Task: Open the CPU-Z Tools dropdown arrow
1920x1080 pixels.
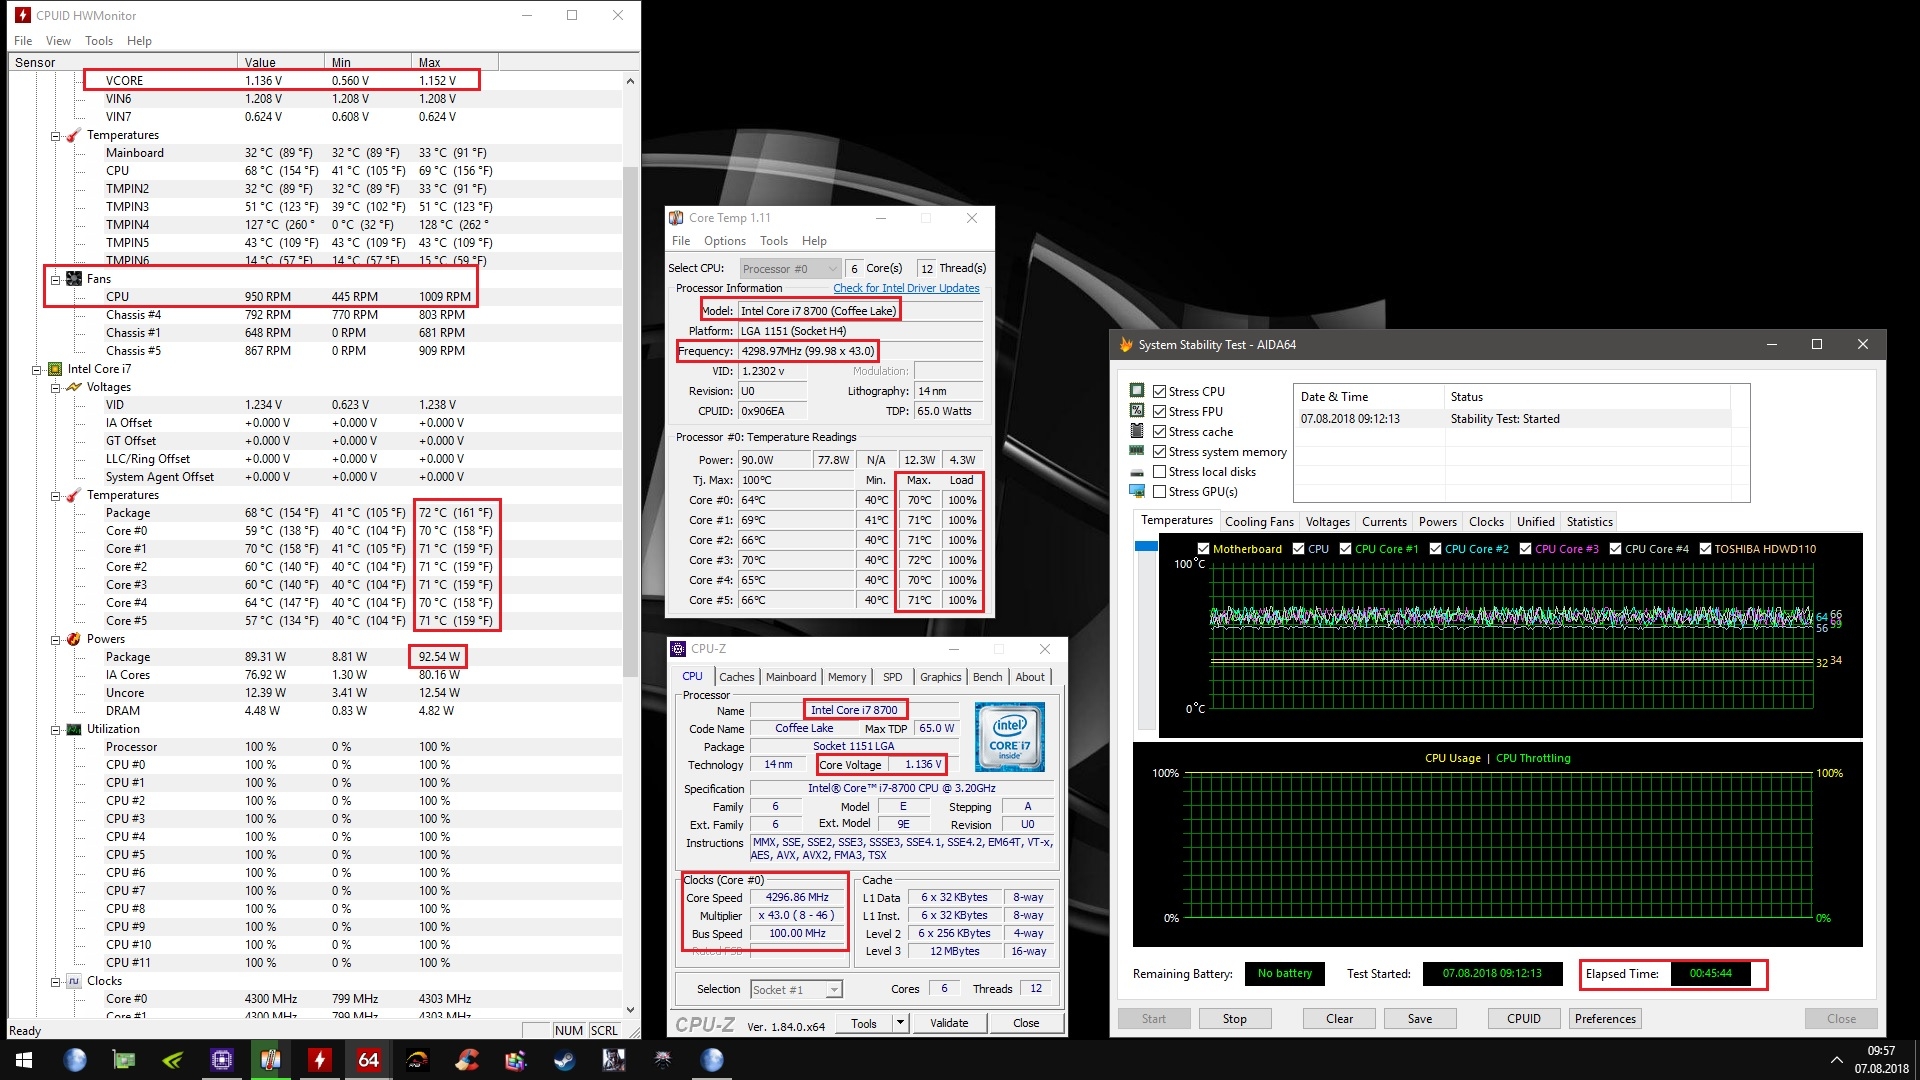Action: click(x=900, y=1023)
